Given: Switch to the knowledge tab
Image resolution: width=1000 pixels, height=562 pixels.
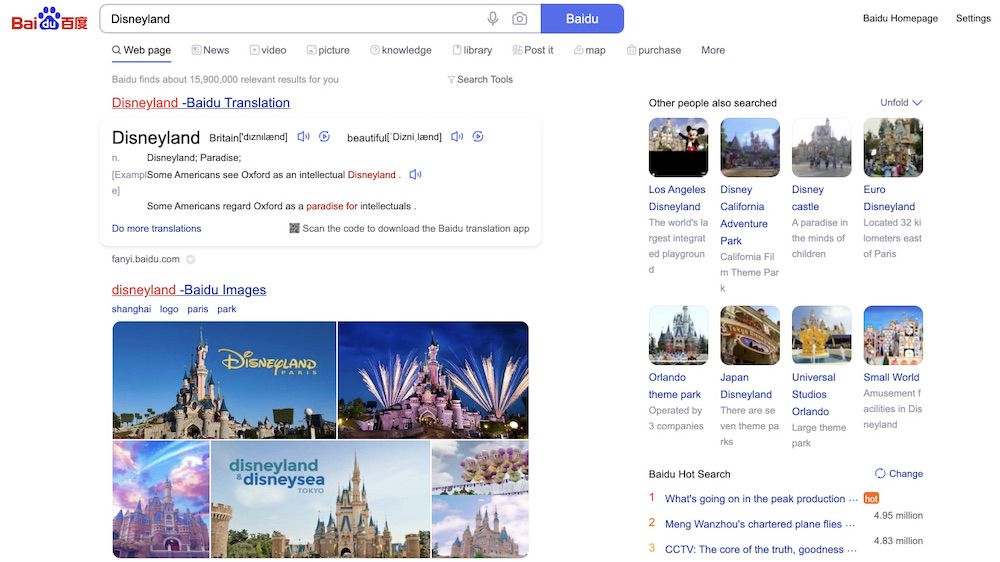Looking at the screenshot, I should coord(401,50).
